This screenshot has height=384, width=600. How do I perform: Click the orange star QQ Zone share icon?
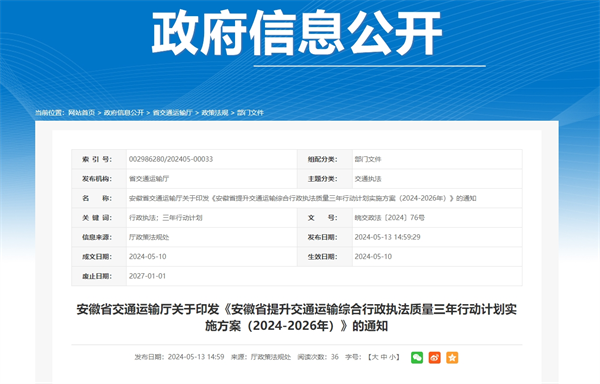pos(452,357)
